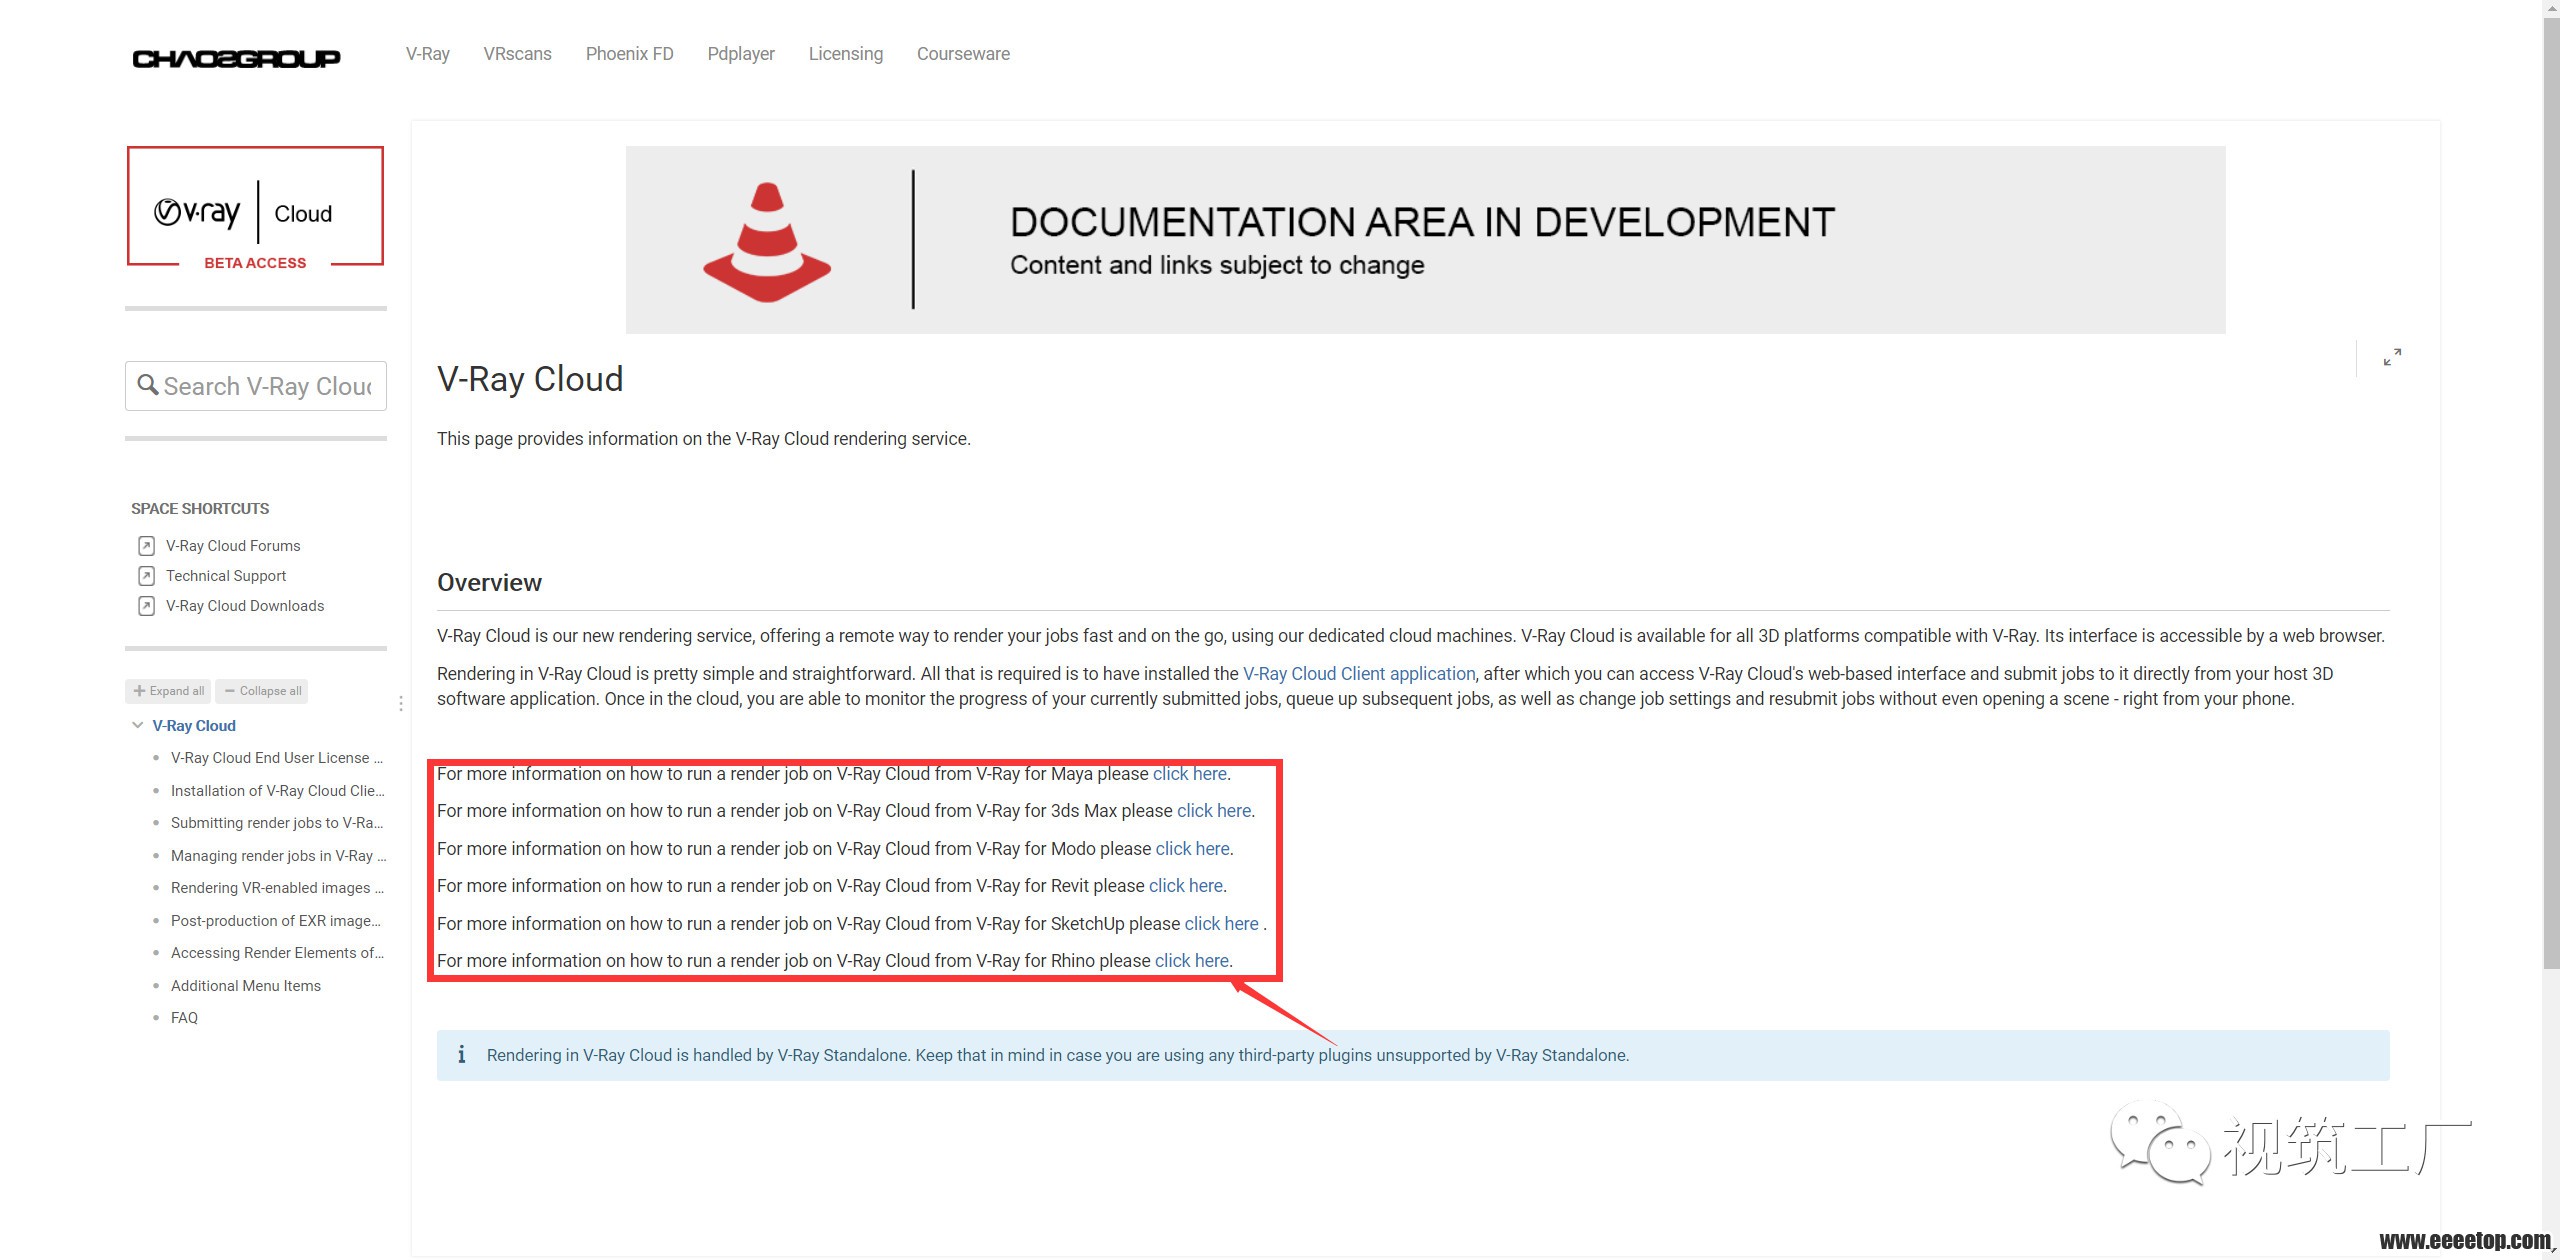Open Rendering VR-enabled images tree item
Screen dimensions: 2560x1260
coord(277,888)
